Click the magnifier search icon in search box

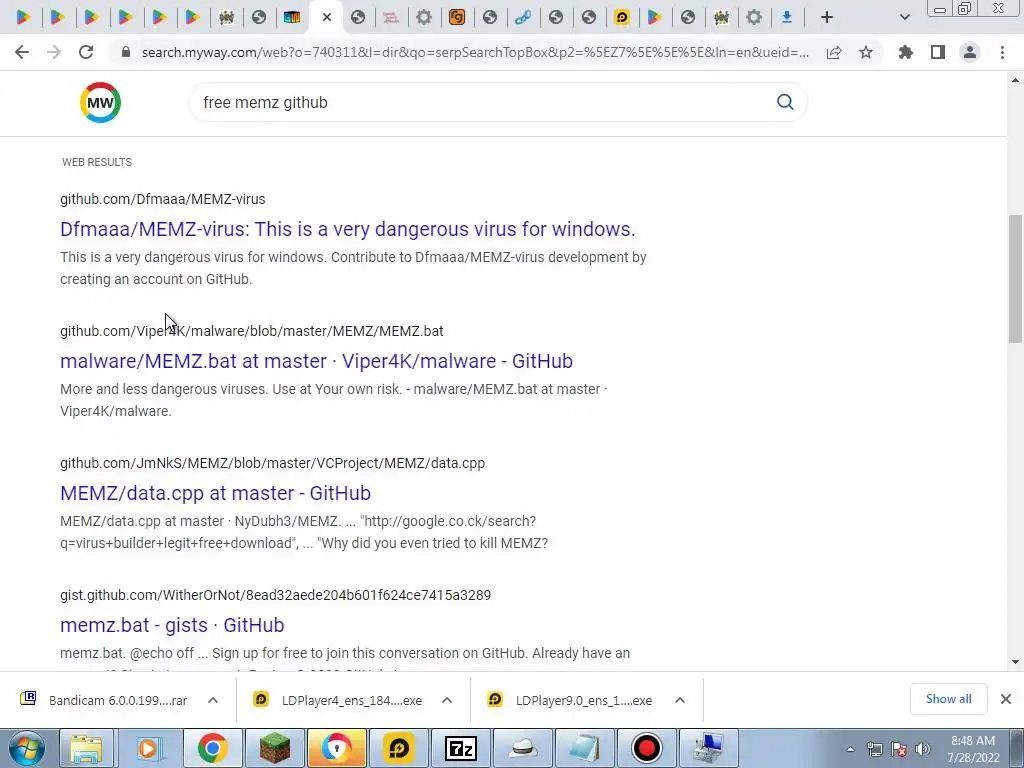tap(785, 102)
